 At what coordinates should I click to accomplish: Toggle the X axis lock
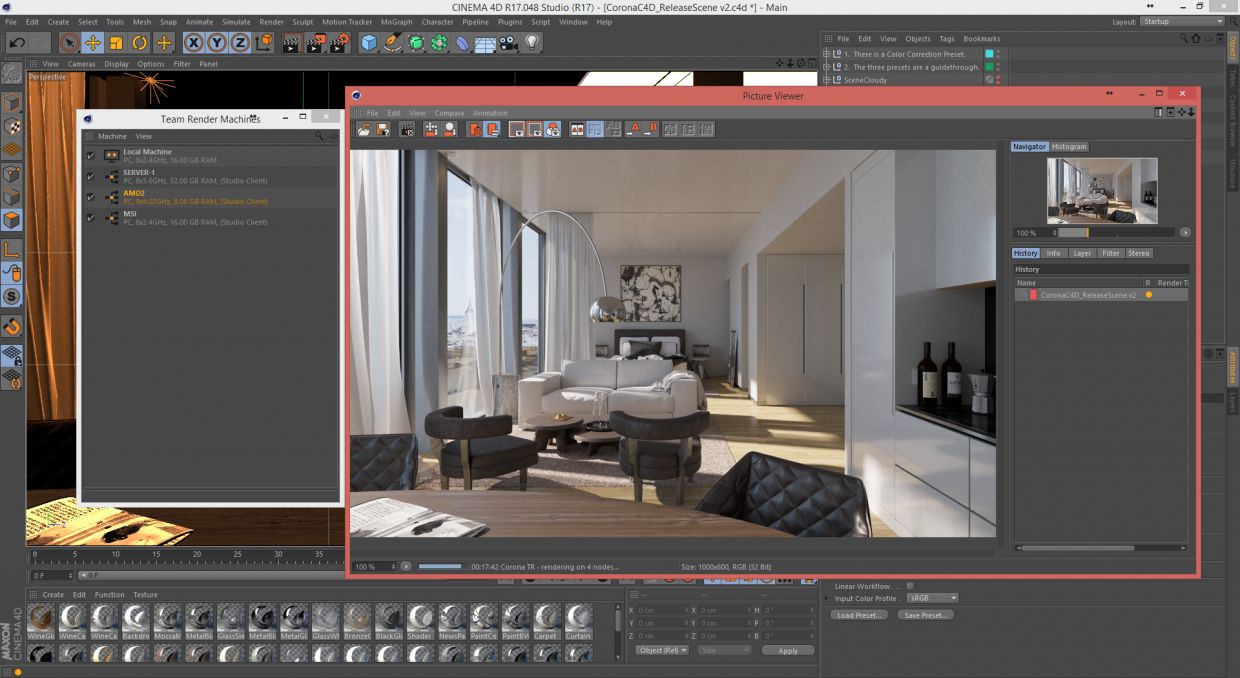pyautogui.click(x=193, y=43)
